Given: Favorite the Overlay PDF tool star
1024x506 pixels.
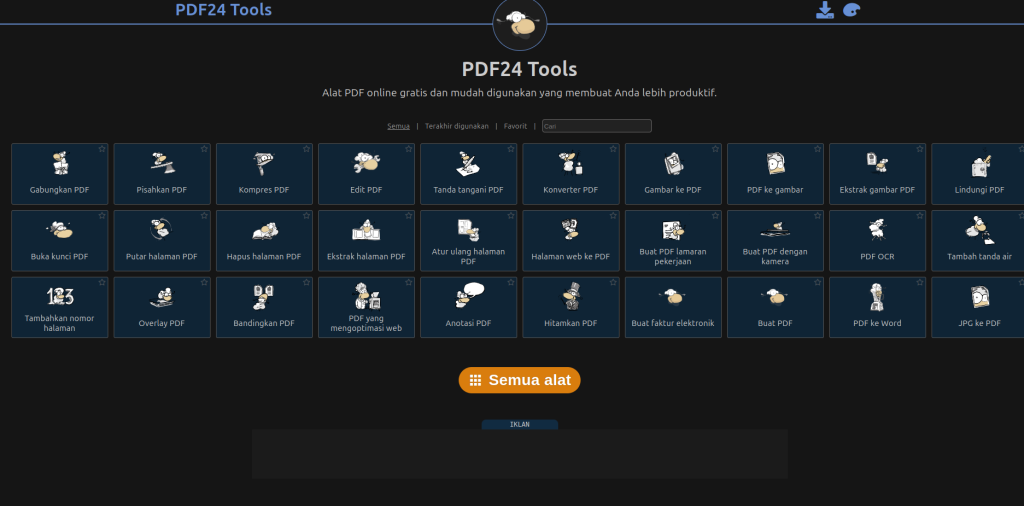Looking at the screenshot, I should click(204, 282).
